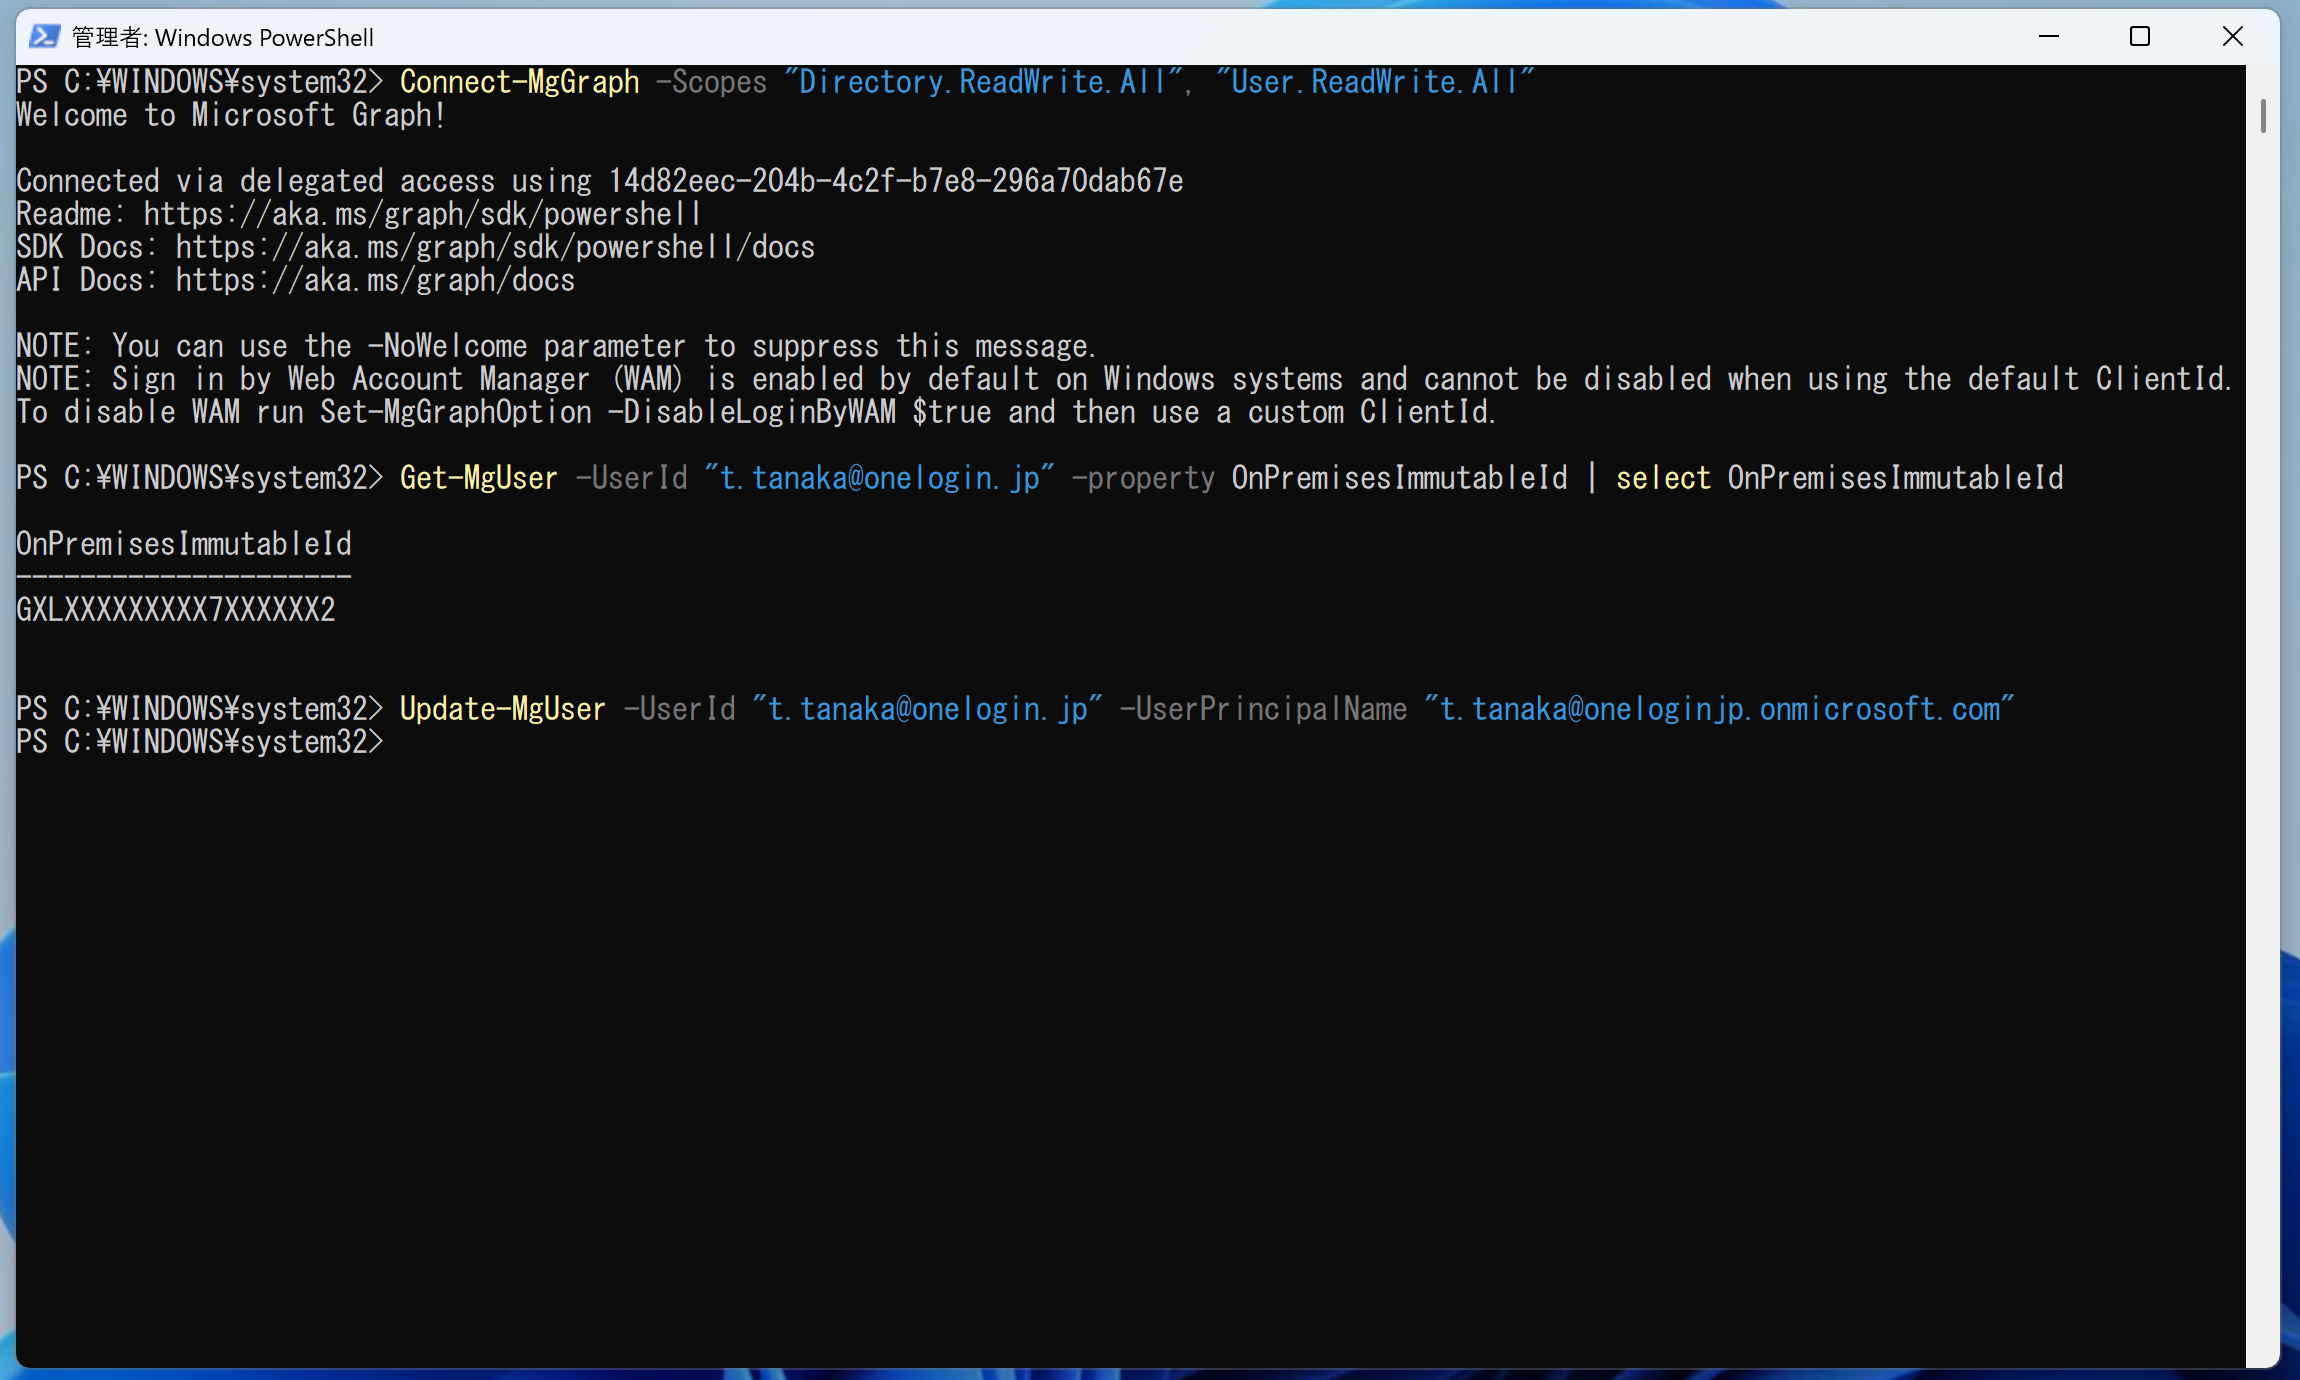Click the last empty PS C:\WINDOWS\system32> prompt
The width and height of the screenshot is (2300, 1380).
(x=200, y=742)
